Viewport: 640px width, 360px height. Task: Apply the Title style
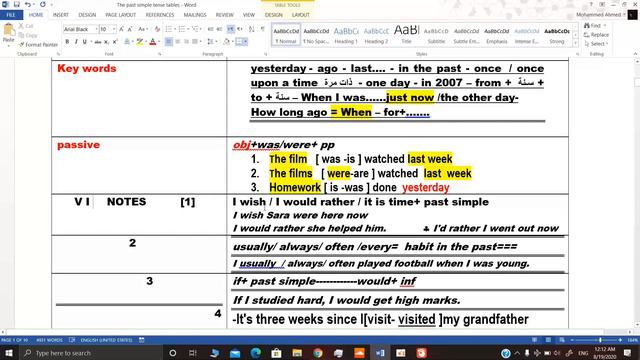[407, 36]
